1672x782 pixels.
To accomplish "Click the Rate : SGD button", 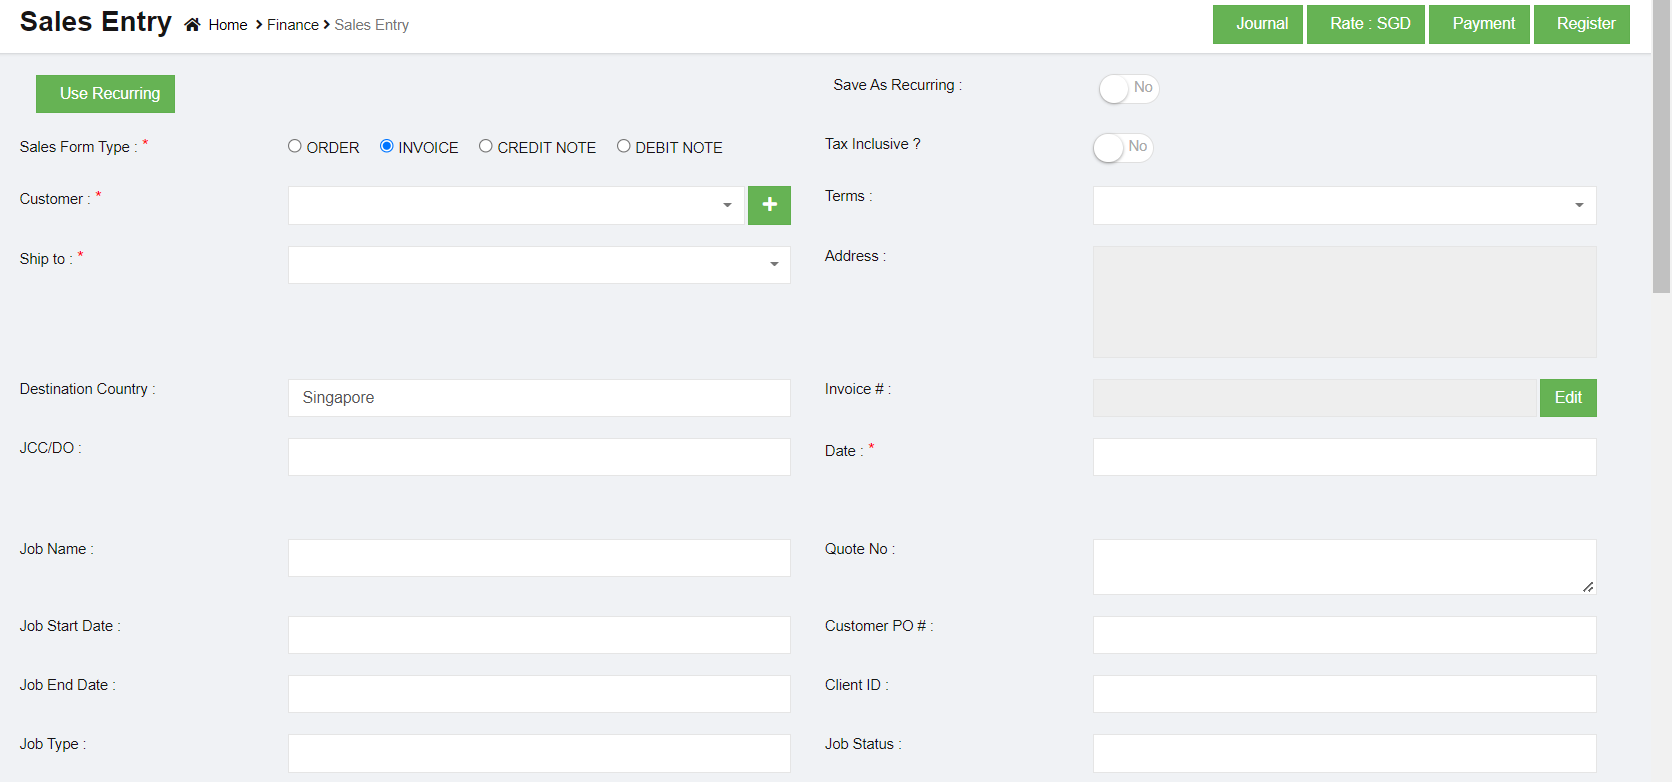I will click(x=1365, y=24).
